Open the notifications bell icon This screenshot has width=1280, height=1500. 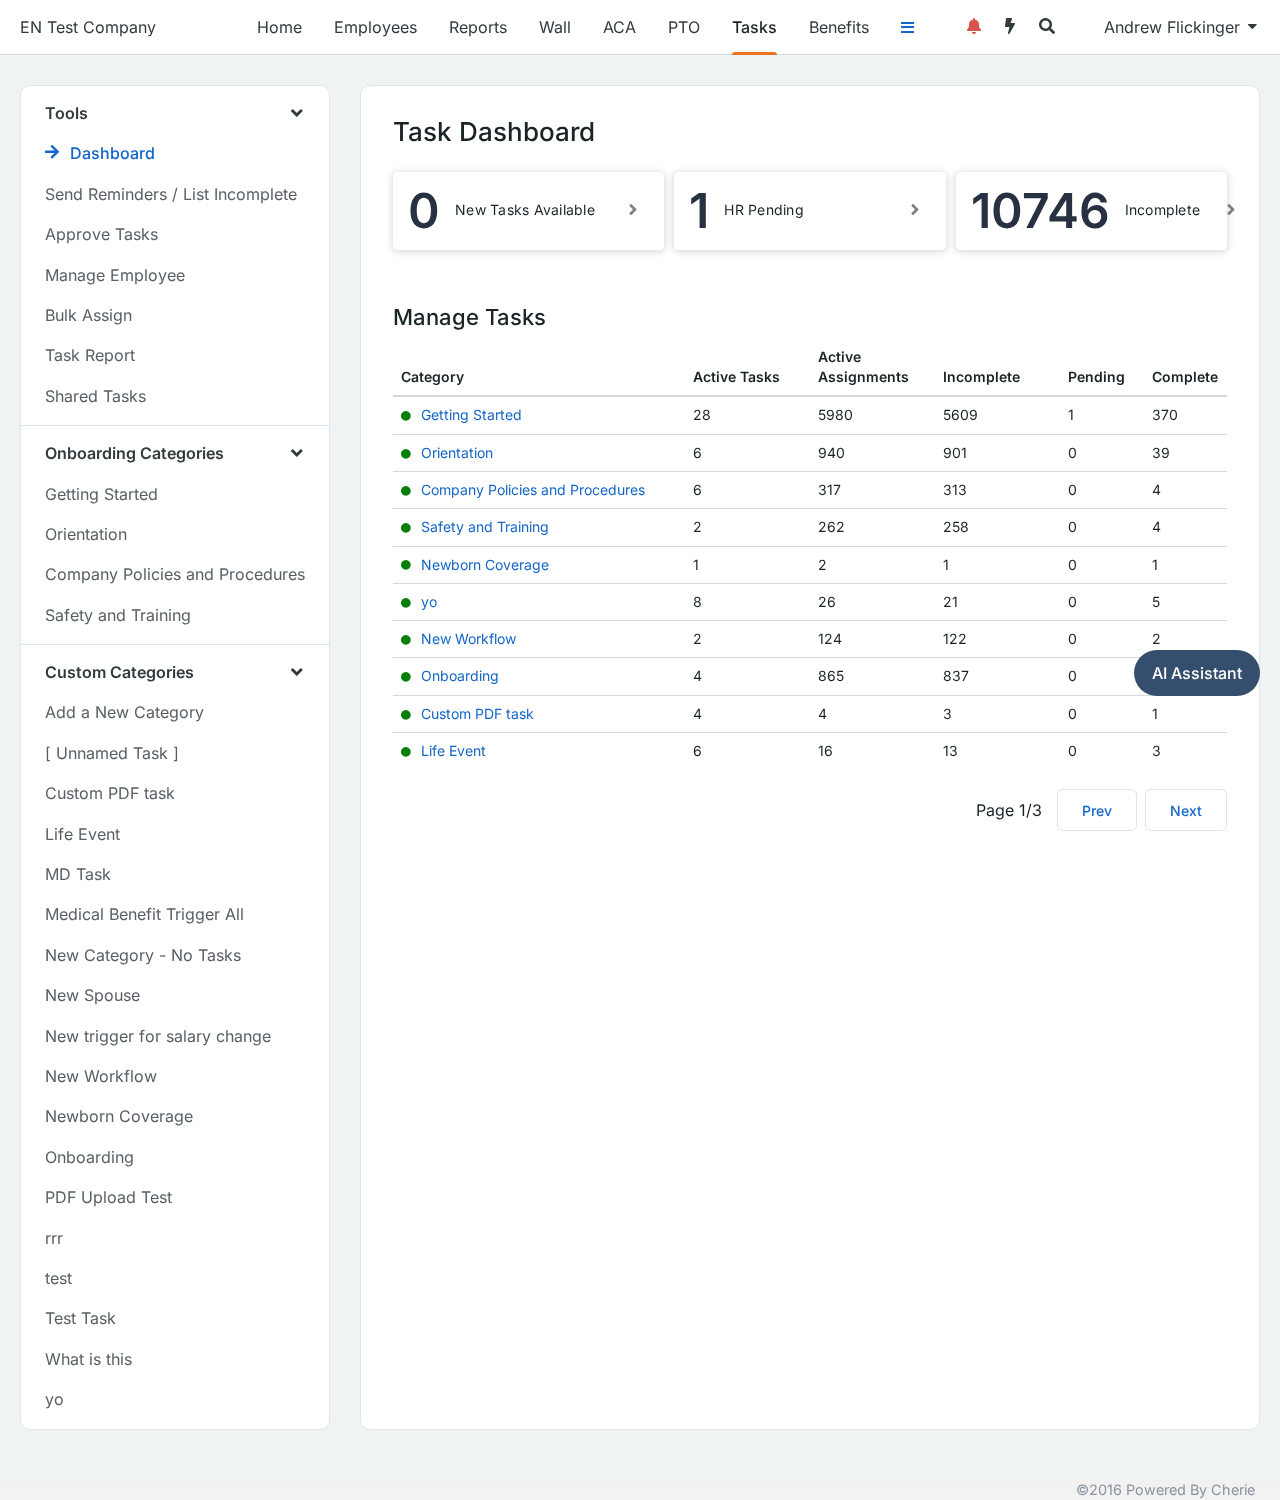point(973,27)
